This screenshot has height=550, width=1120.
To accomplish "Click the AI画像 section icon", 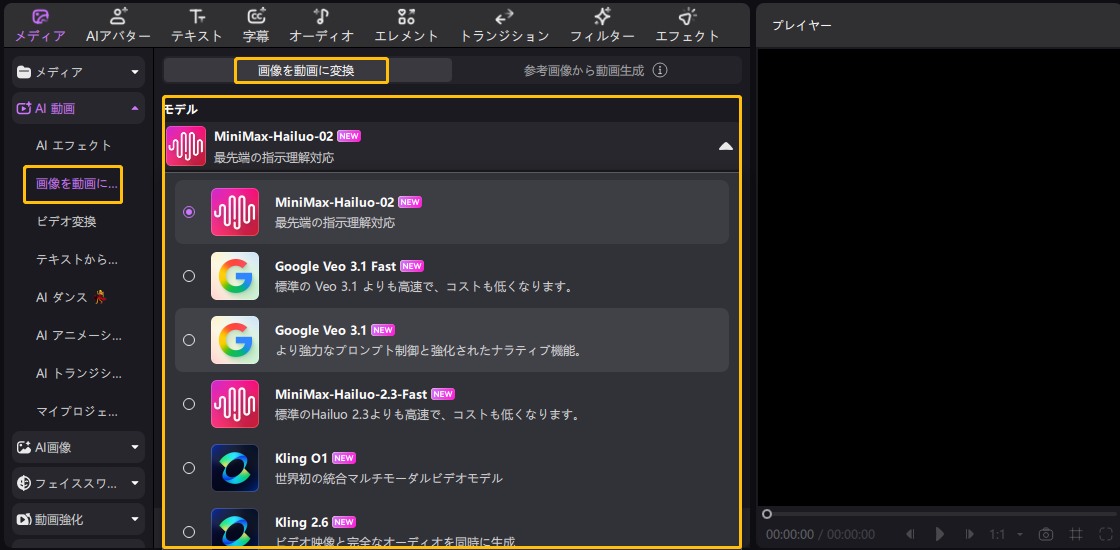I will coord(24,447).
